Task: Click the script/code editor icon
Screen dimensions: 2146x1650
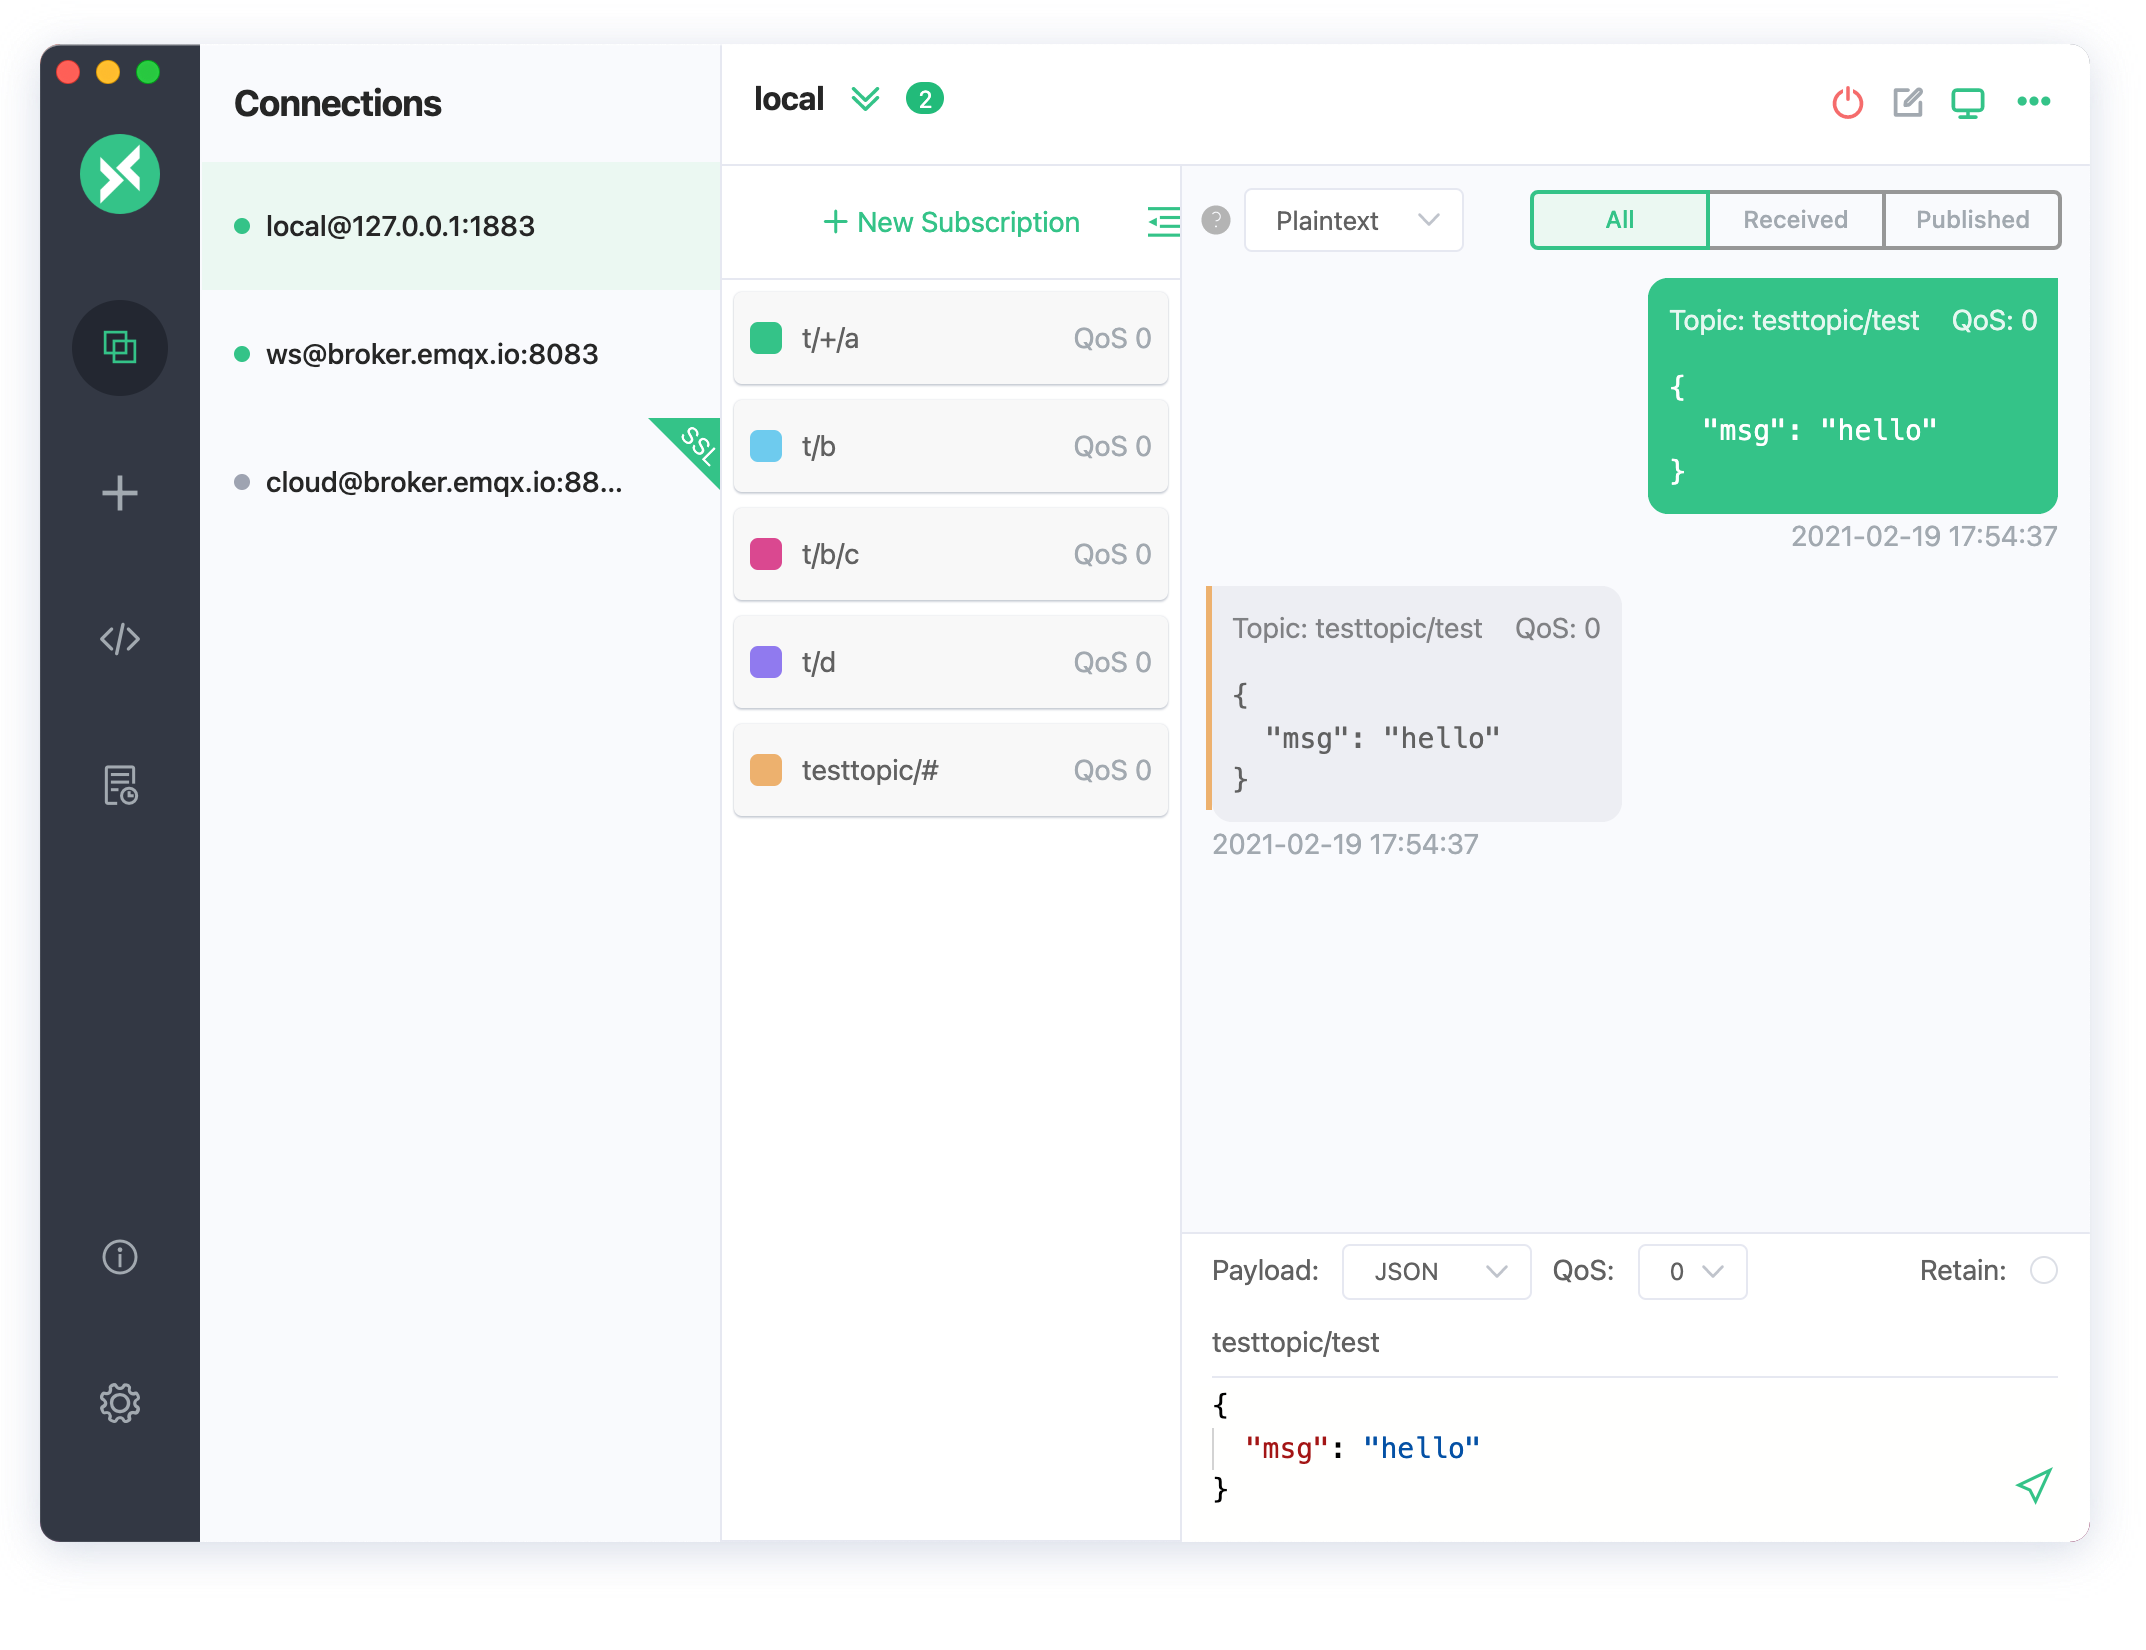Action: 120,638
